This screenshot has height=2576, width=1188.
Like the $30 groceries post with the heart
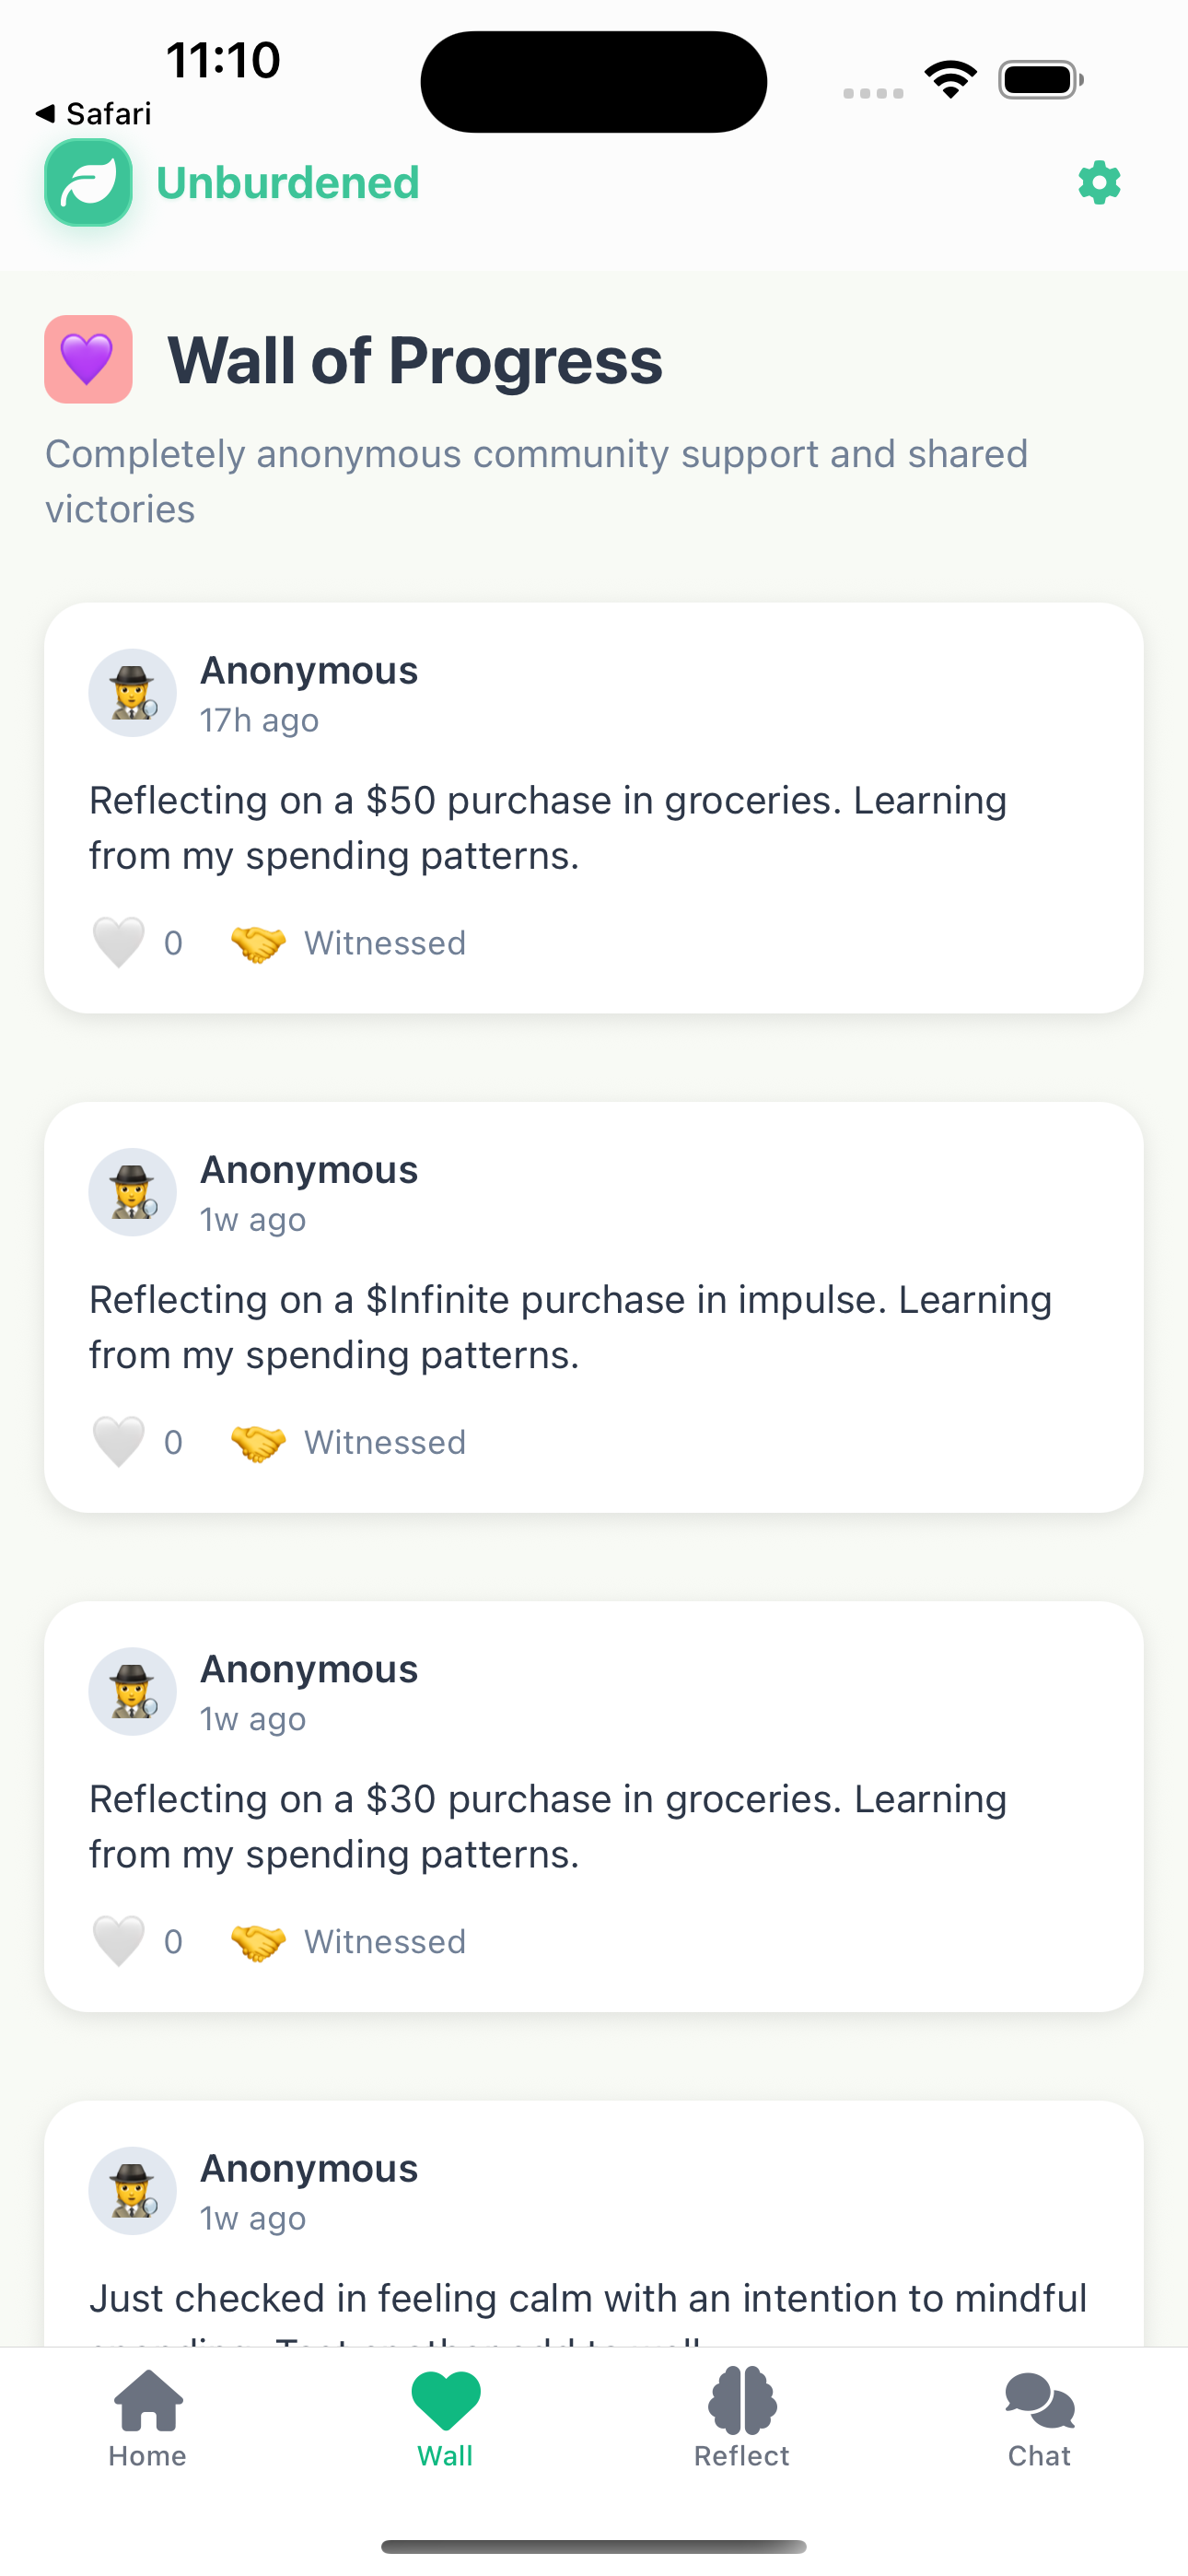point(118,1942)
